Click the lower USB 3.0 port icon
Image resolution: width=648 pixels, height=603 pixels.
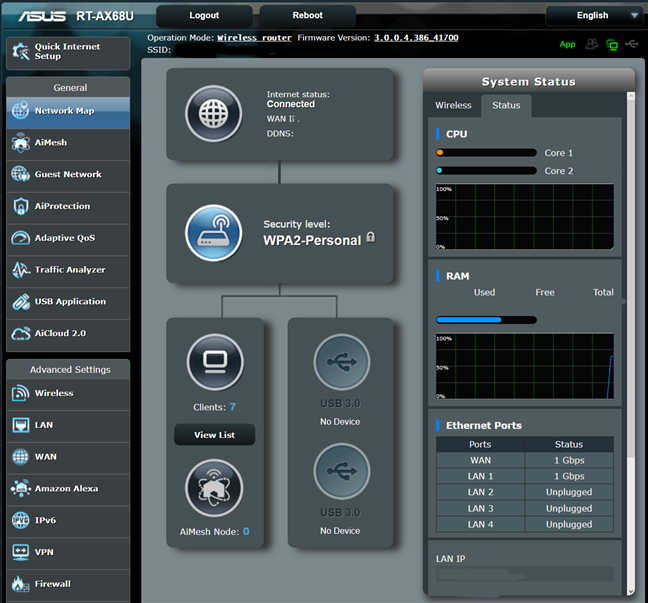point(341,472)
